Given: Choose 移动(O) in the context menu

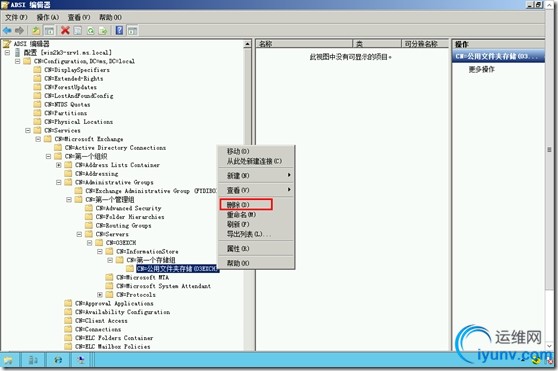Looking at the screenshot, I should [x=256, y=151].
